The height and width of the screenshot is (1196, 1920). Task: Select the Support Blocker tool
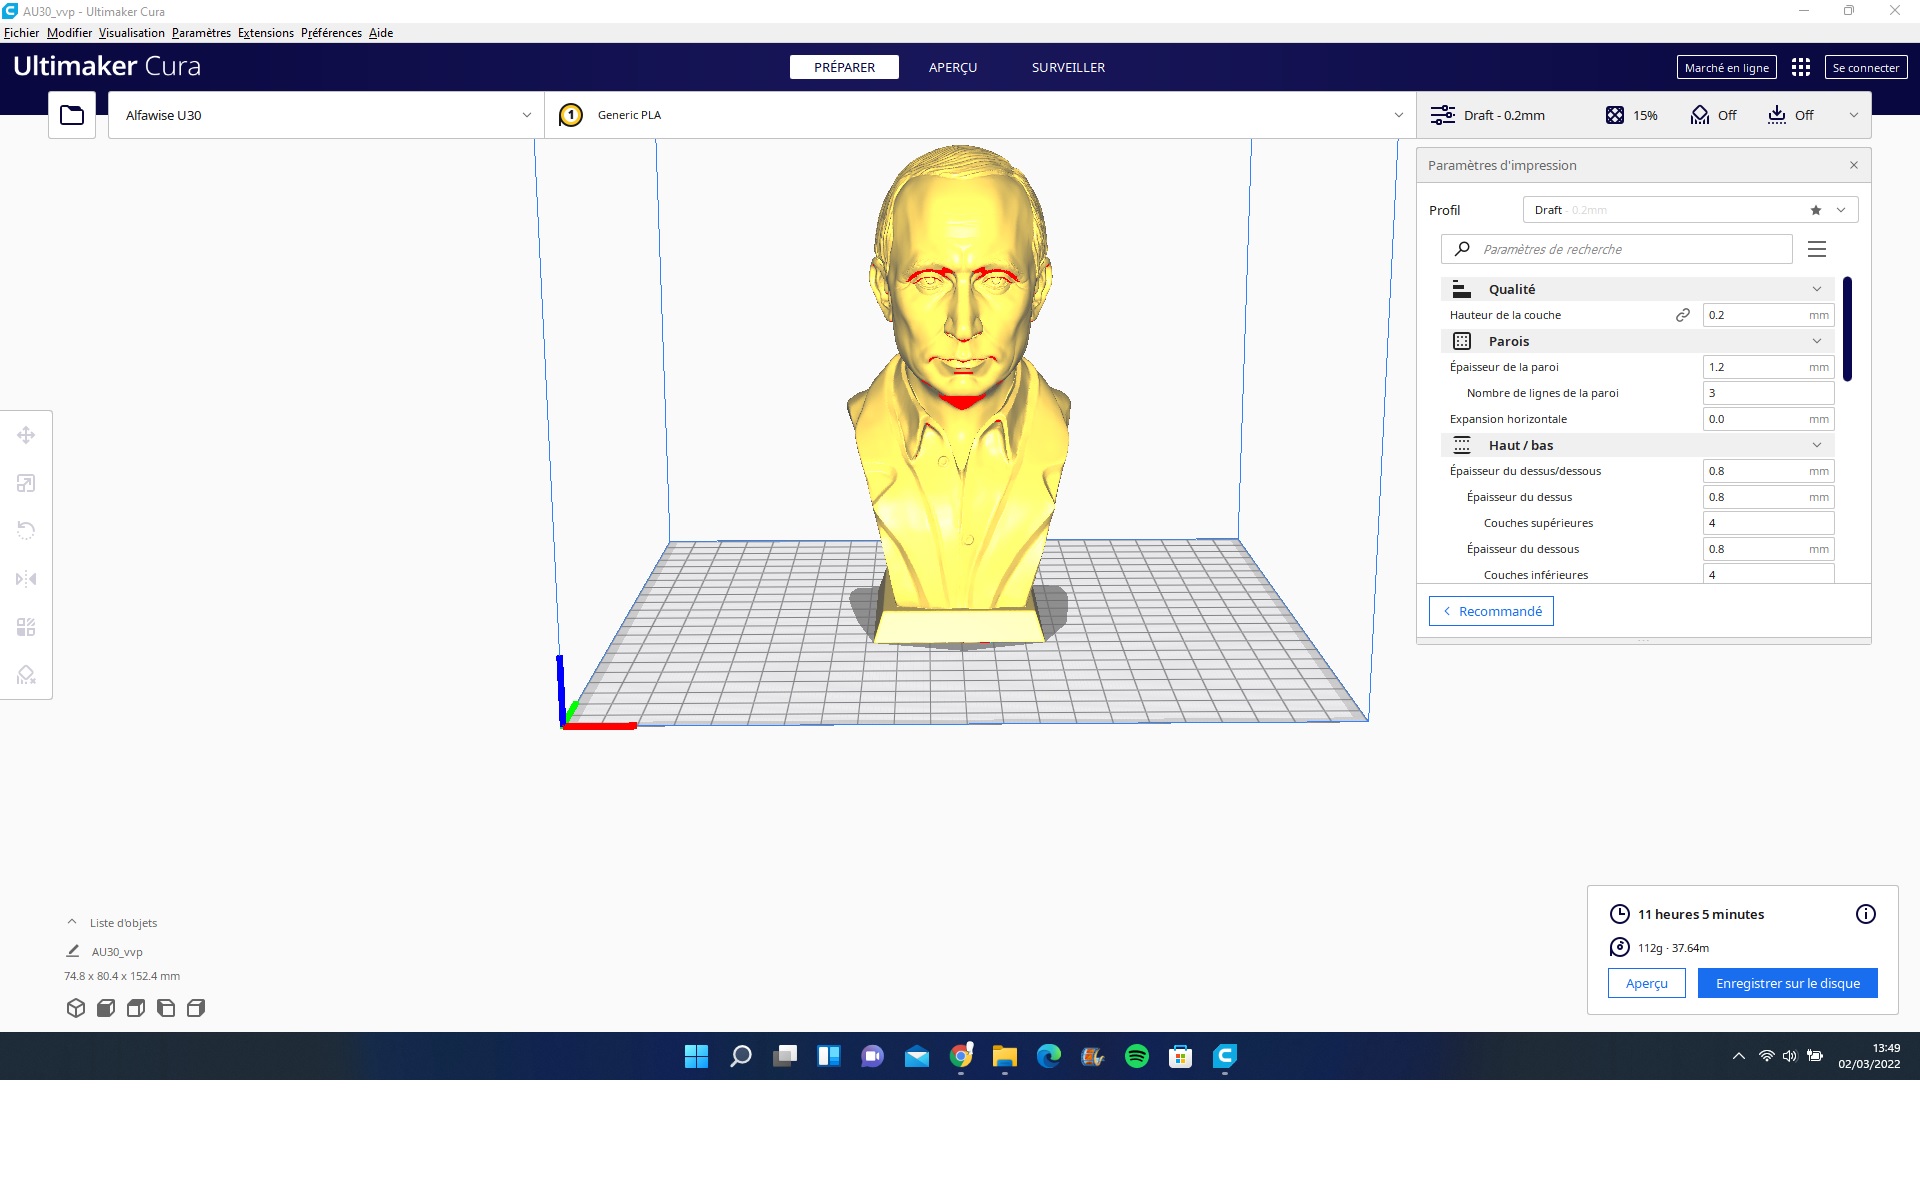[x=26, y=675]
